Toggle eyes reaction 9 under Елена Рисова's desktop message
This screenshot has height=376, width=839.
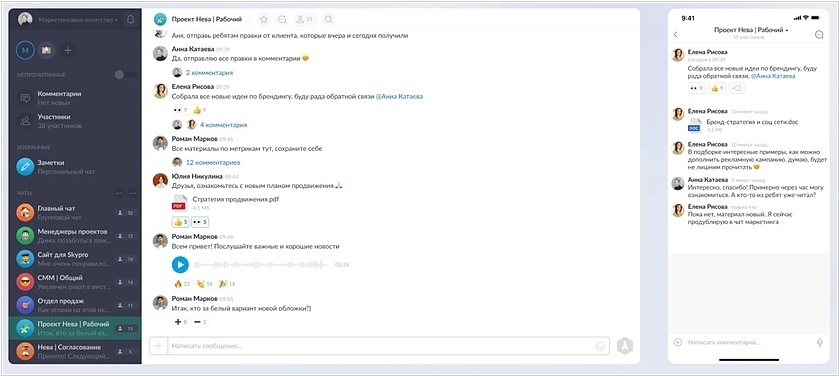[x=180, y=110]
